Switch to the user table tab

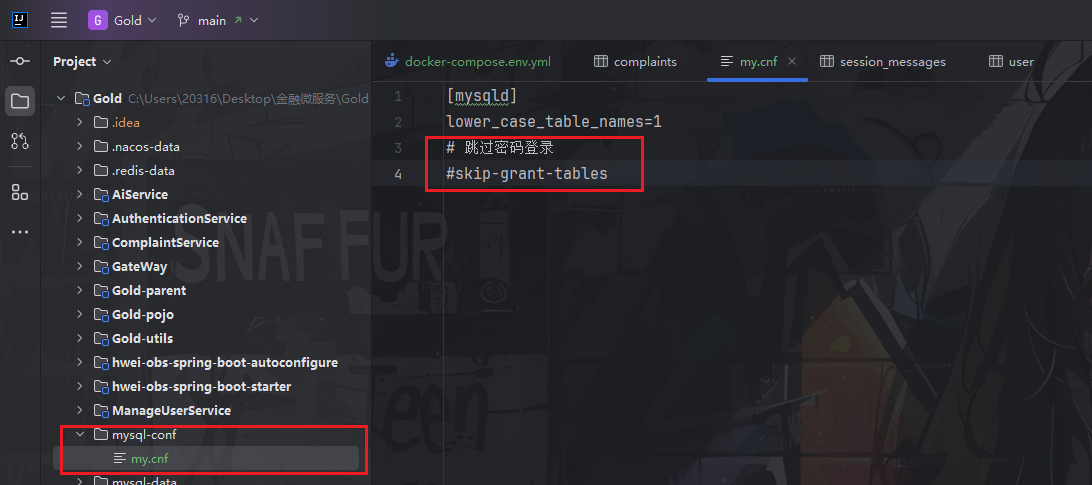[1012, 61]
